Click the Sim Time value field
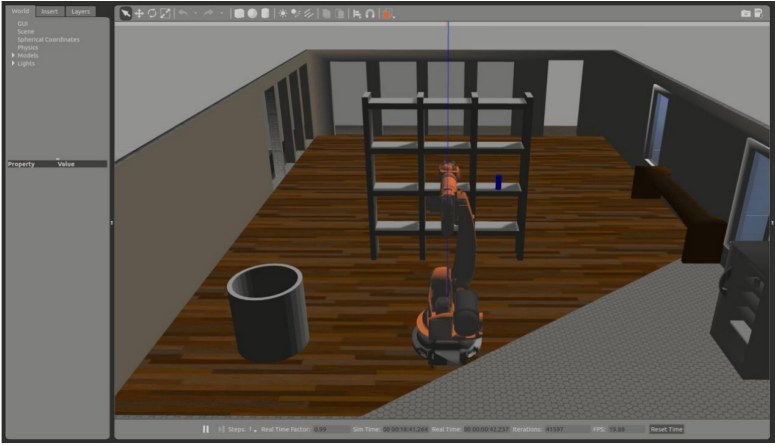This screenshot has height=445, width=775. point(405,429)
